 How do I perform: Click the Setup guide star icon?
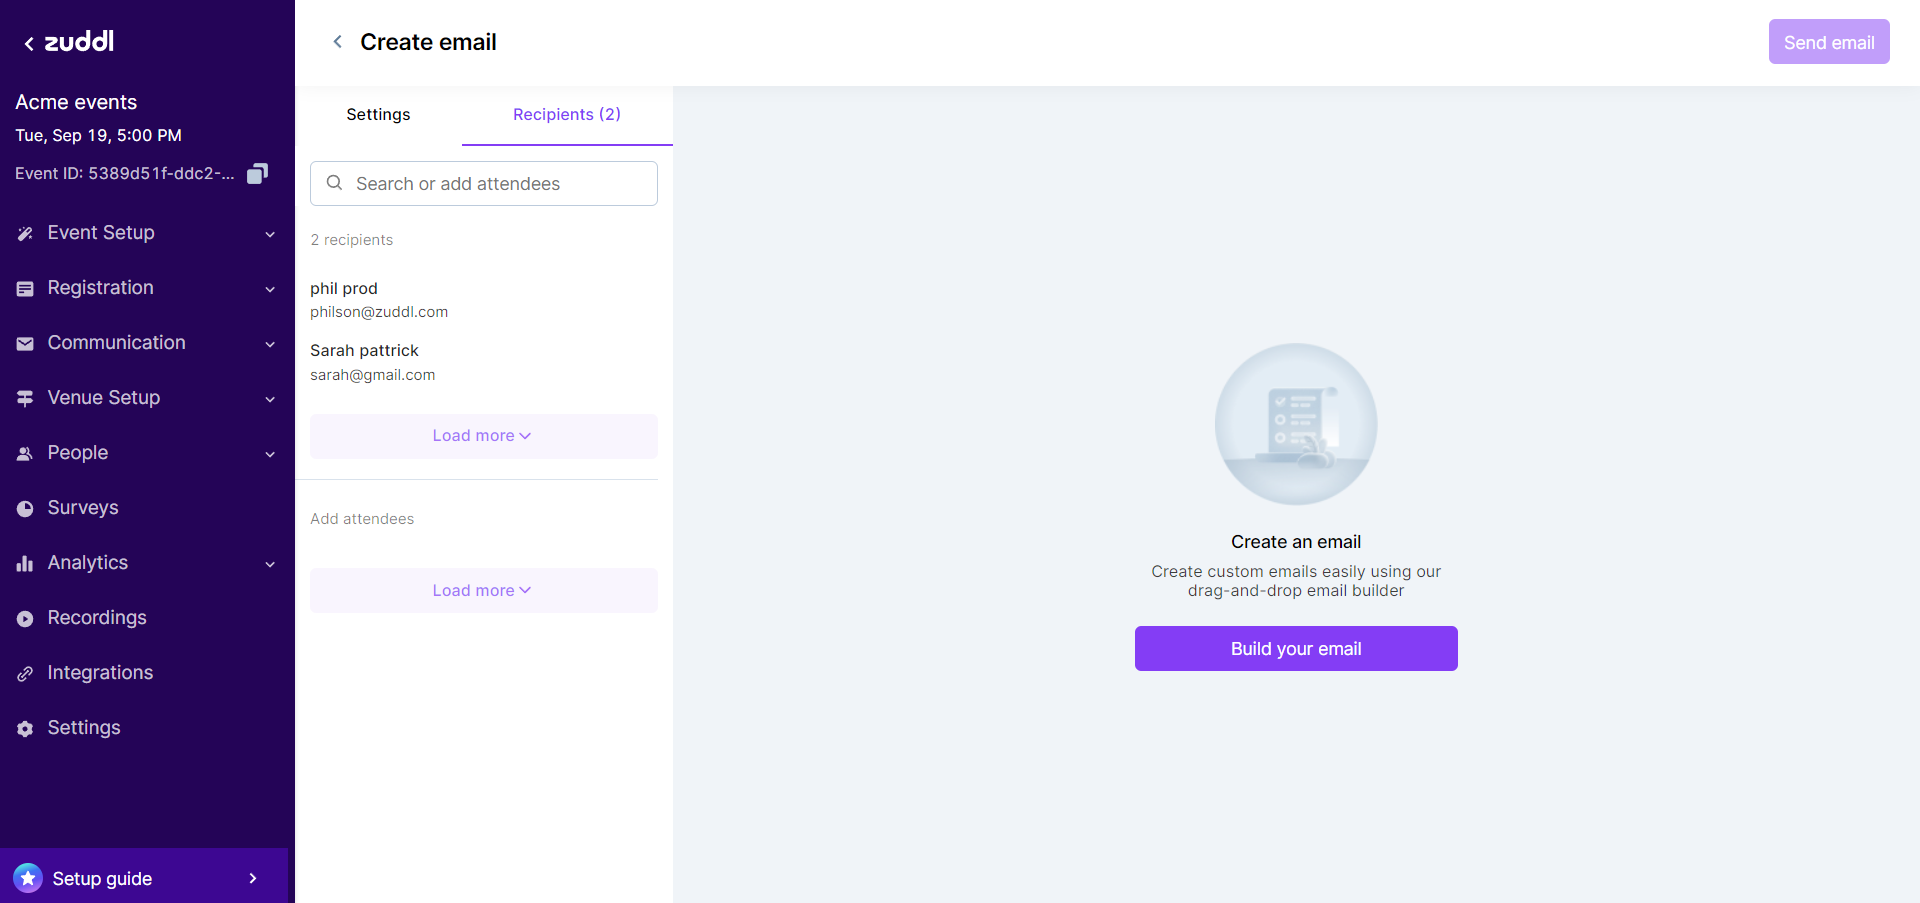tap(28, 877)
